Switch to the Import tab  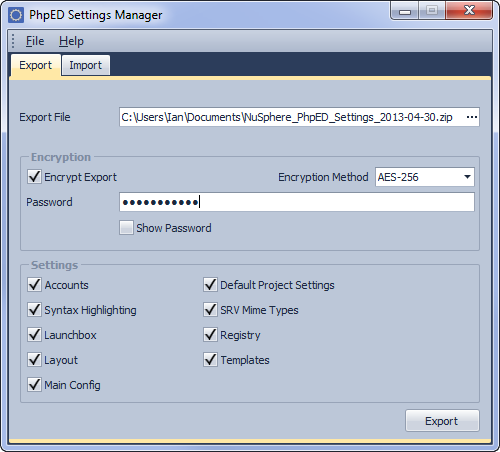point(86,65)
